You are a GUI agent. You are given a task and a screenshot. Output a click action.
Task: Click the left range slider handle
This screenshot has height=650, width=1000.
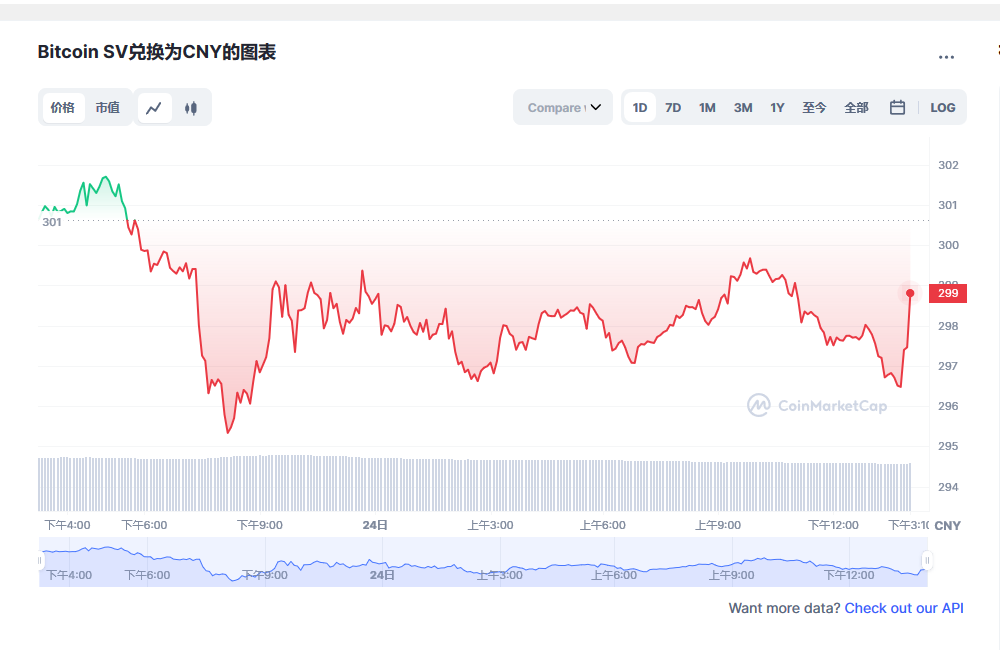40,561
